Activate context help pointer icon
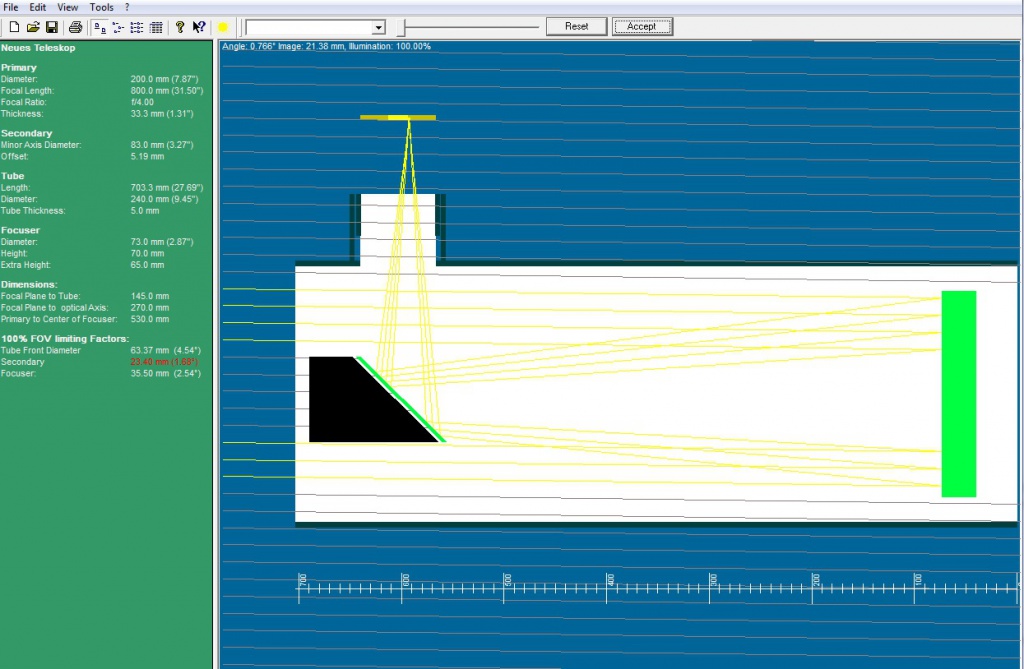 coord(199,27)
